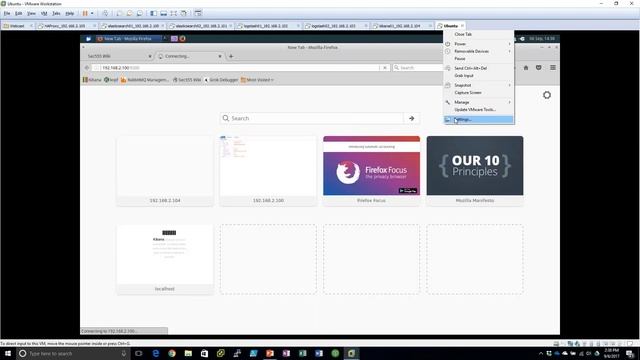Open the VMware Help menu
Viewport: 640px width, 360px height.
[x=69, y=13]
